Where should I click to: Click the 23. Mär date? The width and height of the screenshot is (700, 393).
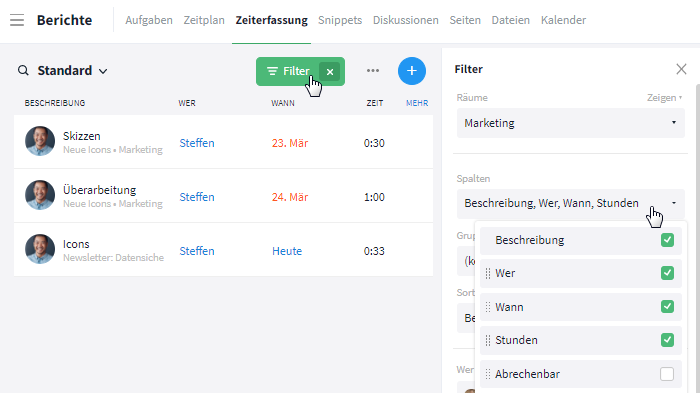pos(290,143)
